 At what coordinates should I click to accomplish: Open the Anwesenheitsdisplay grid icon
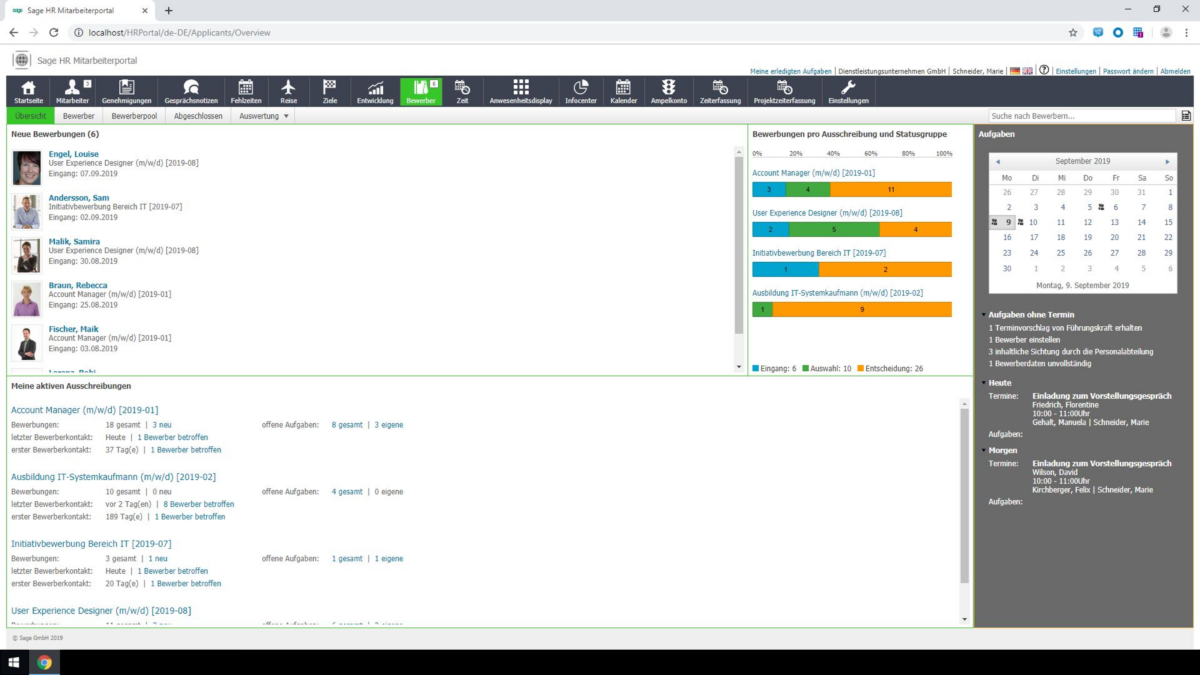[x=521, y=91]
